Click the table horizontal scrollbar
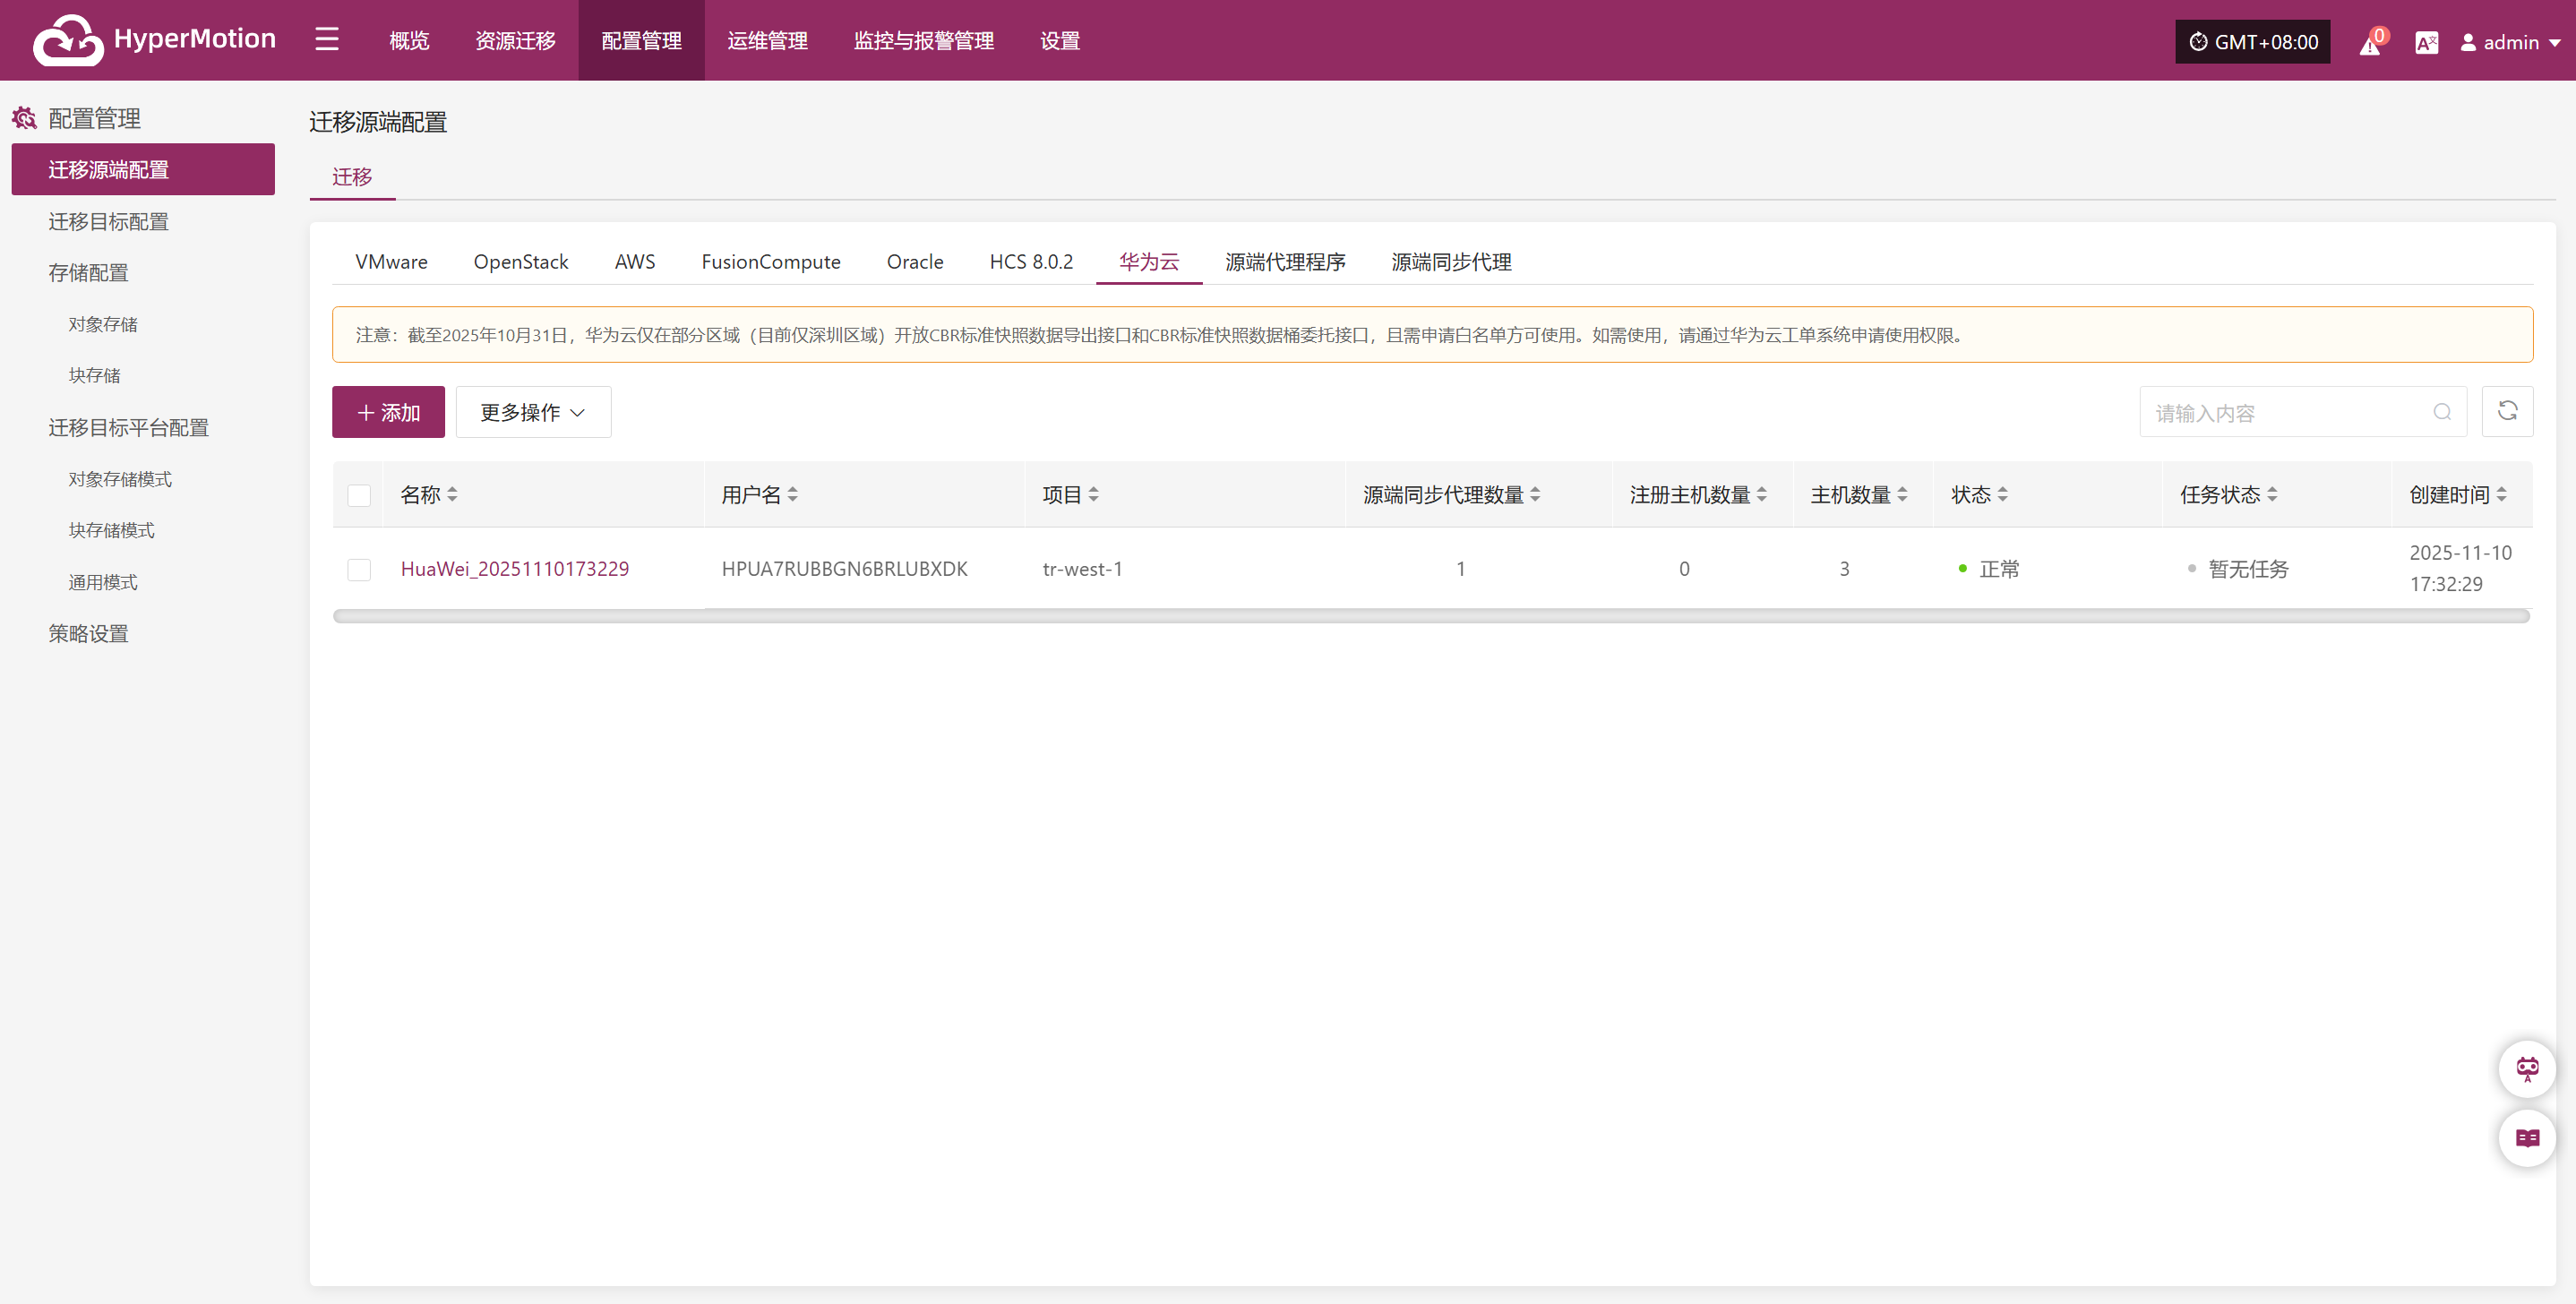The width and height of the screenshot is (2576, 1304). pos(1430,616)
